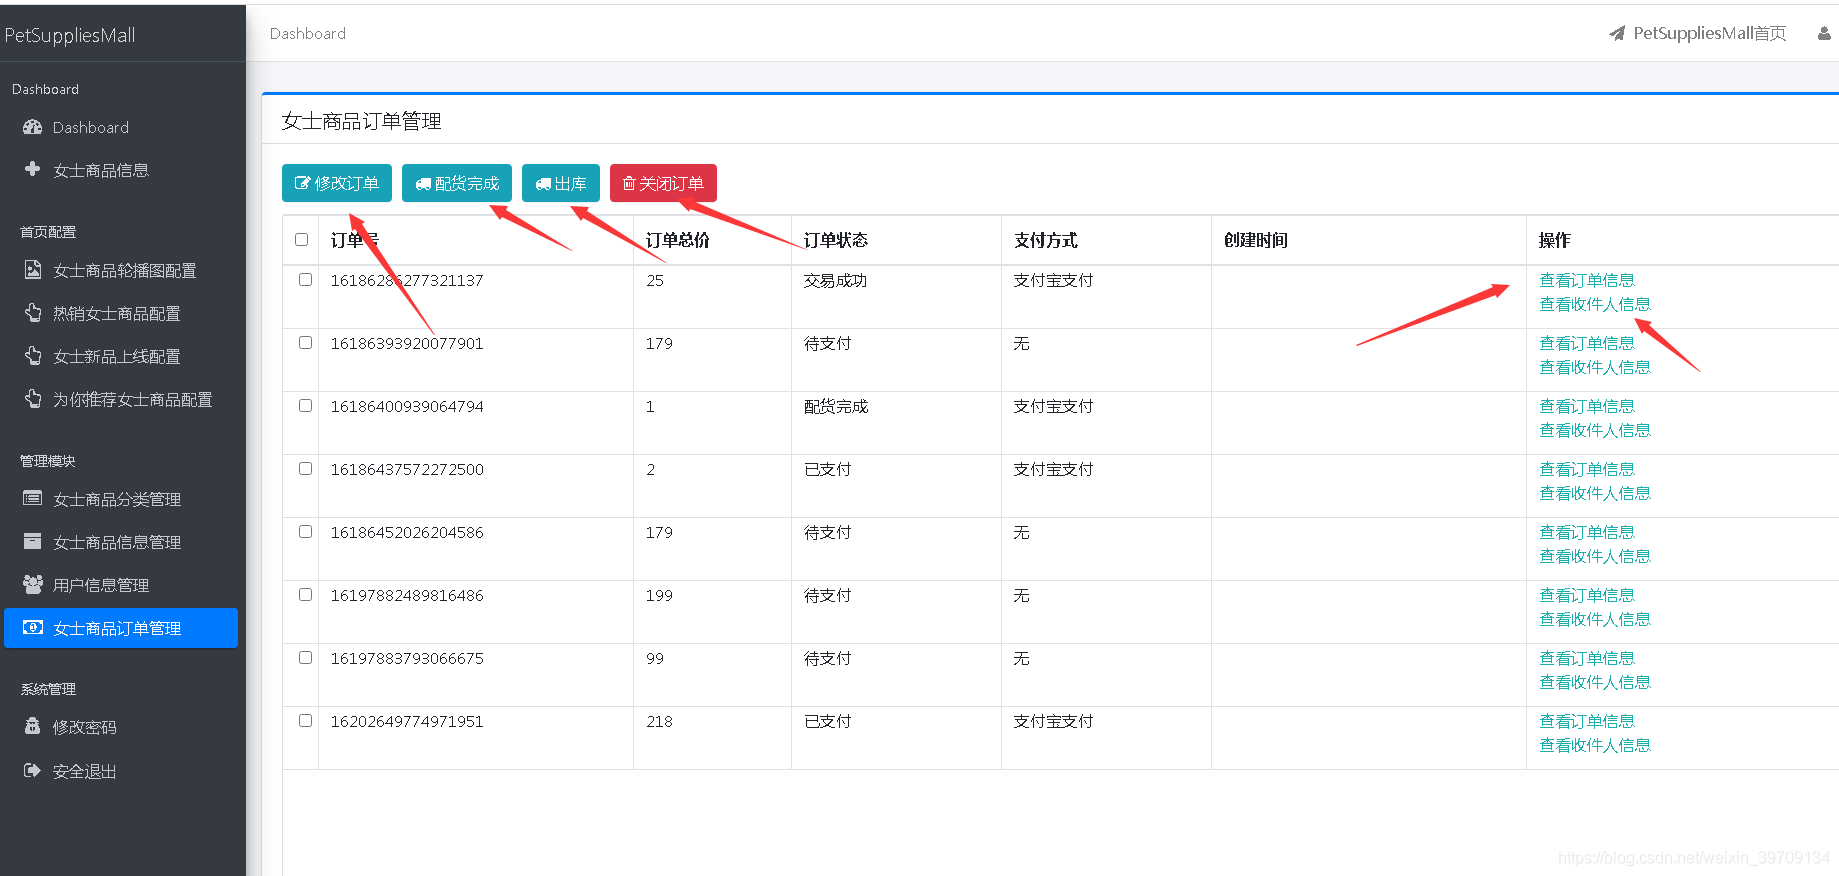Click the PetSuppliesMall brand title in sidebar

coord(70,35)
